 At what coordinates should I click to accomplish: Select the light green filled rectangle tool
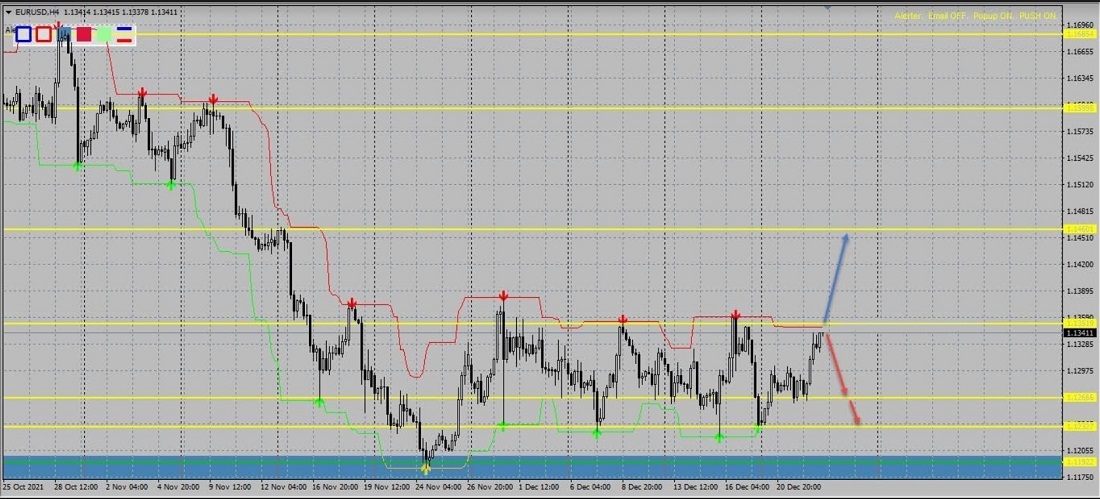pos(104,34)
